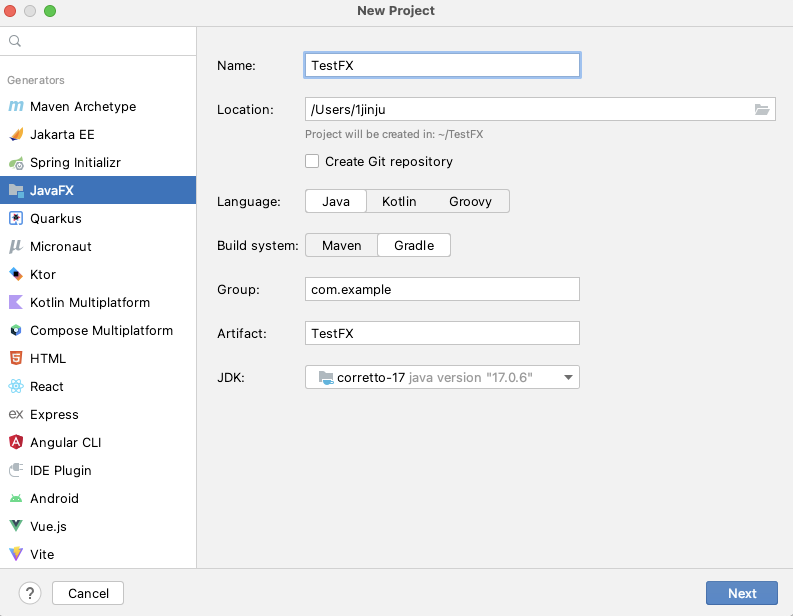Click the Quarkus generator icon
Viewport: 793px width, 616px height.
click(16, 219)
